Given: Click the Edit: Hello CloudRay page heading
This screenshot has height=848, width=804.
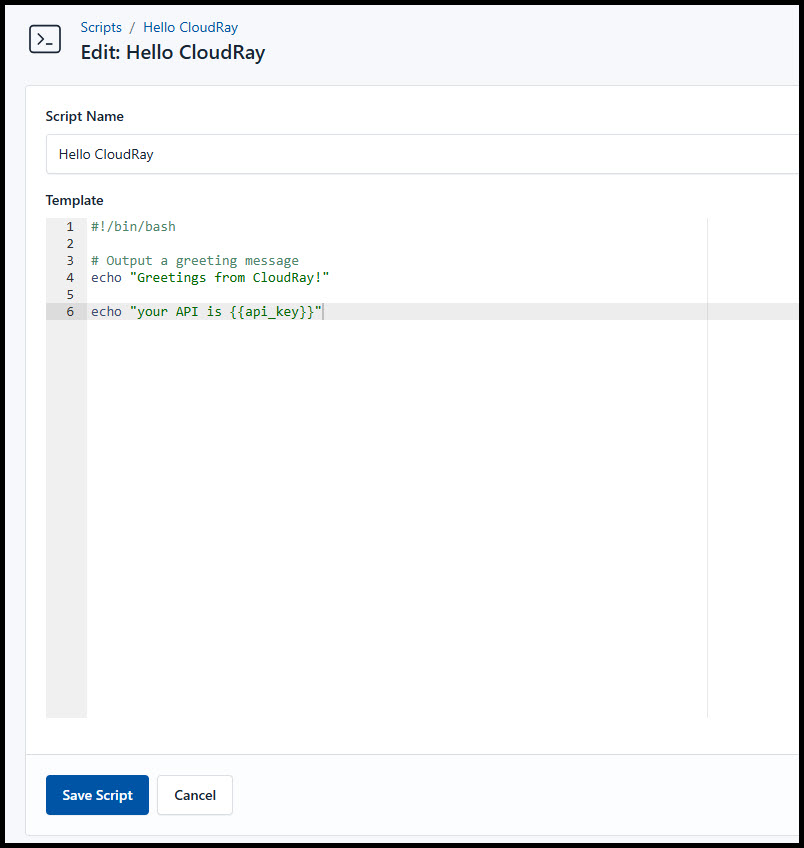Looking at the screenshot, I should [172, 52].
